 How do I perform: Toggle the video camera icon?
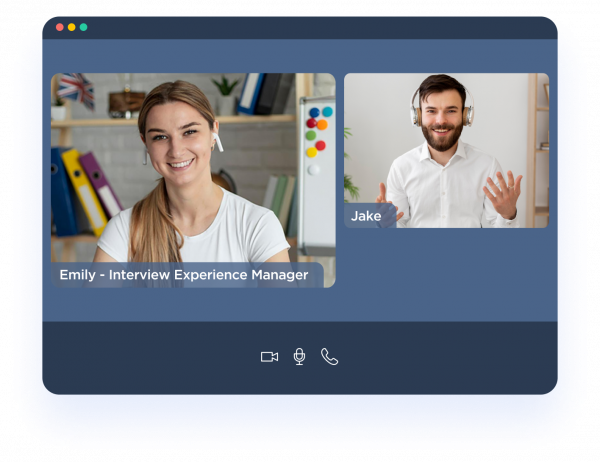(x=269, y=357)
